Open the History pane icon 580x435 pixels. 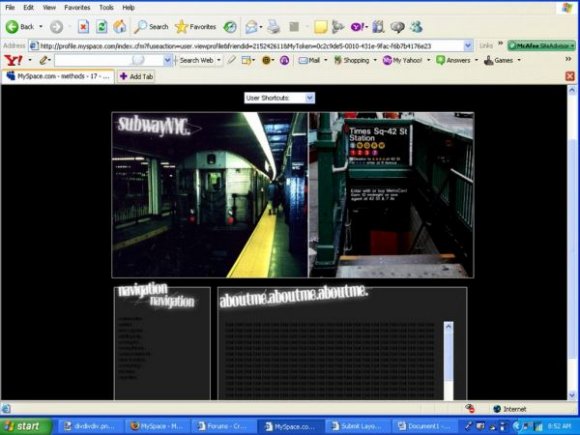230,27
